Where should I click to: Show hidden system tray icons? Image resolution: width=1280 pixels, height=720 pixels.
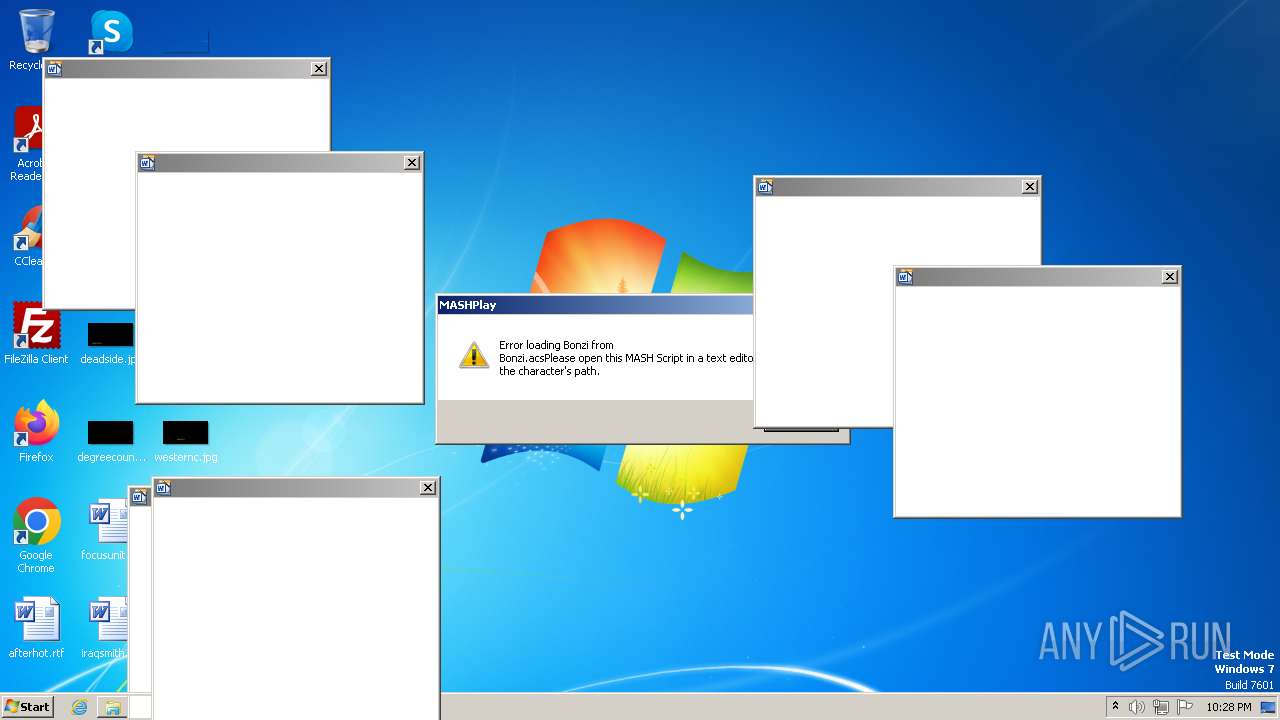(1116, 707)
